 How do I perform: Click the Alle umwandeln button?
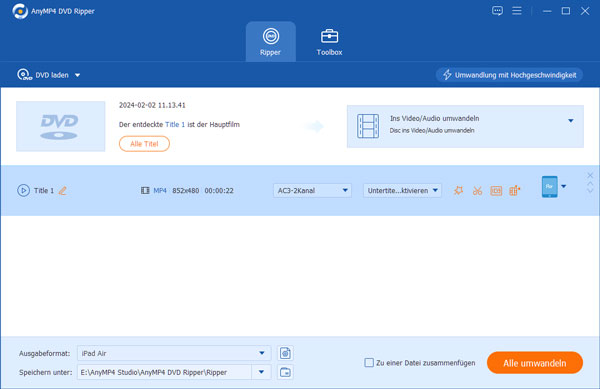tap(535, 363)
